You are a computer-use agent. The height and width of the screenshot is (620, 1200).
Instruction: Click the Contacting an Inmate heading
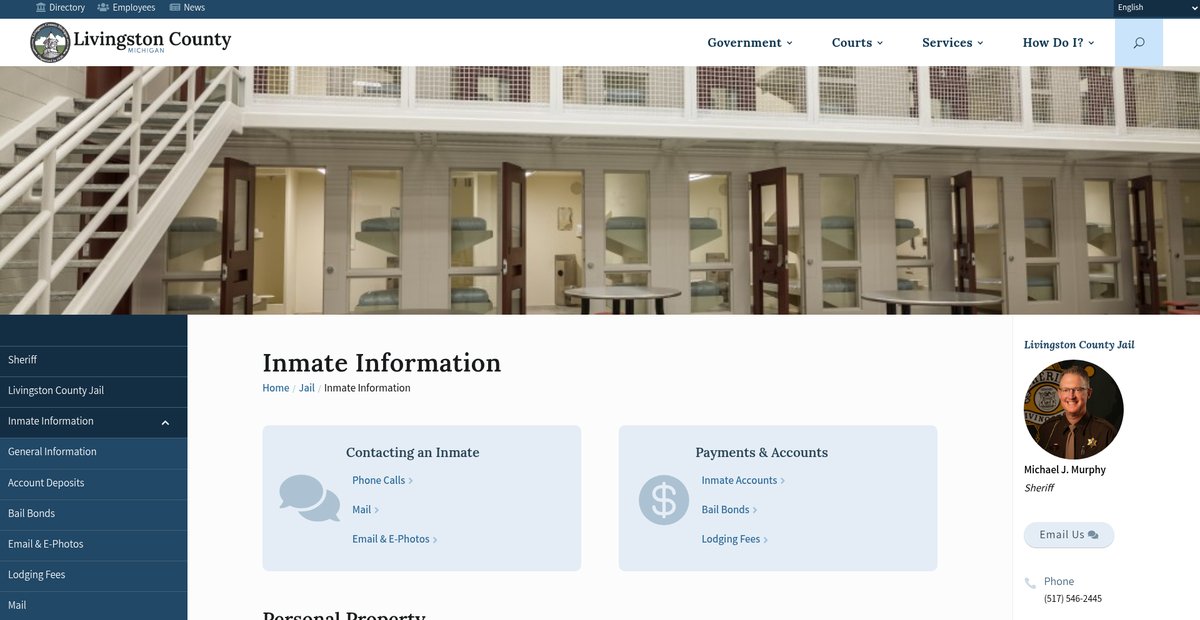click(x=413, y=453)
